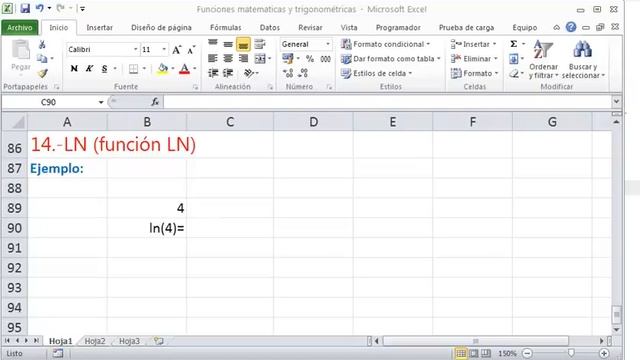640x360 pixels.
Task: Decrease indent in Alineación group
Action: click(x=213, y=73)
